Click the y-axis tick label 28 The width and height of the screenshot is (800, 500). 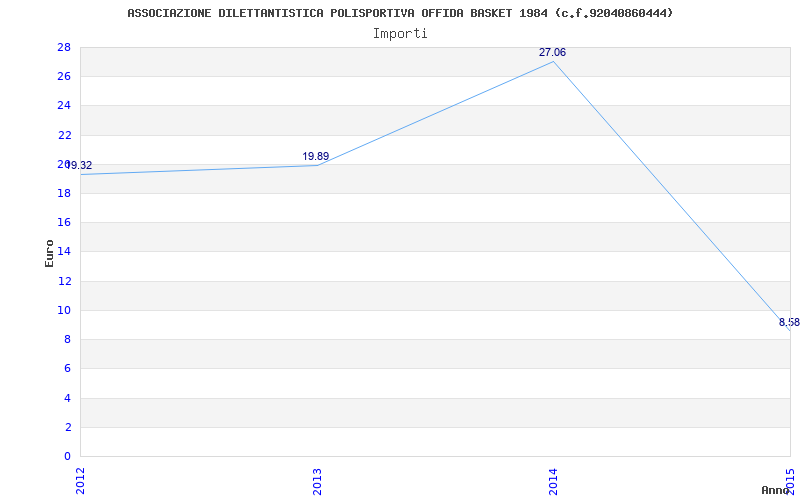point(65,47)
